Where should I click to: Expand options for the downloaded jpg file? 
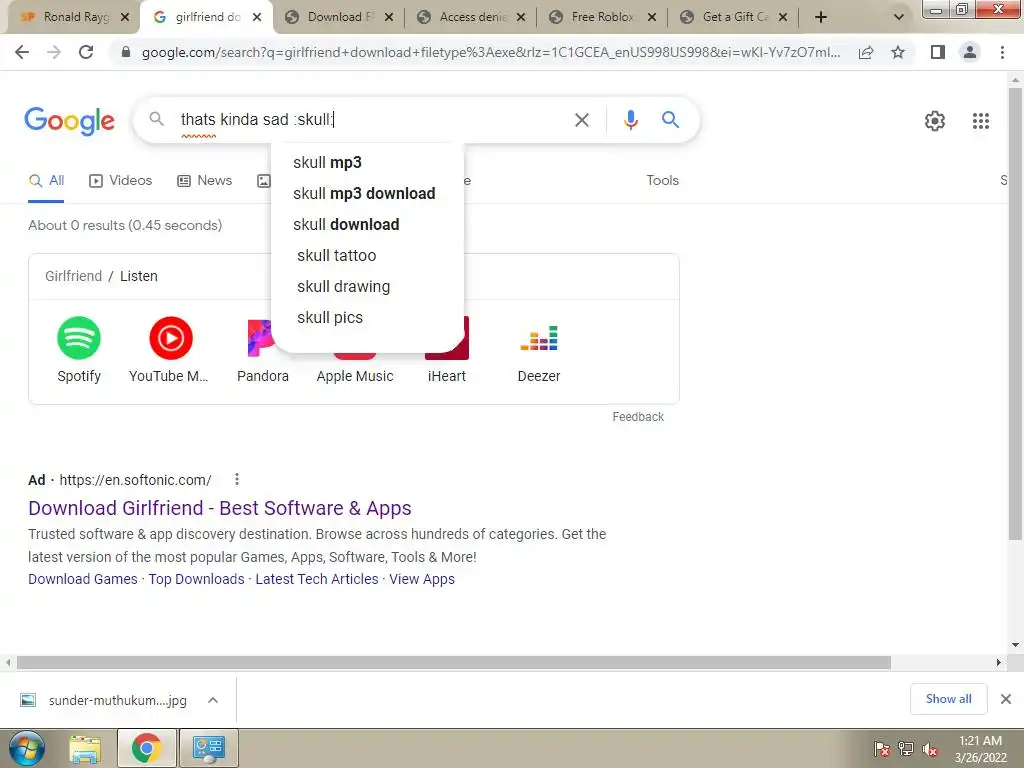(212, 700)
